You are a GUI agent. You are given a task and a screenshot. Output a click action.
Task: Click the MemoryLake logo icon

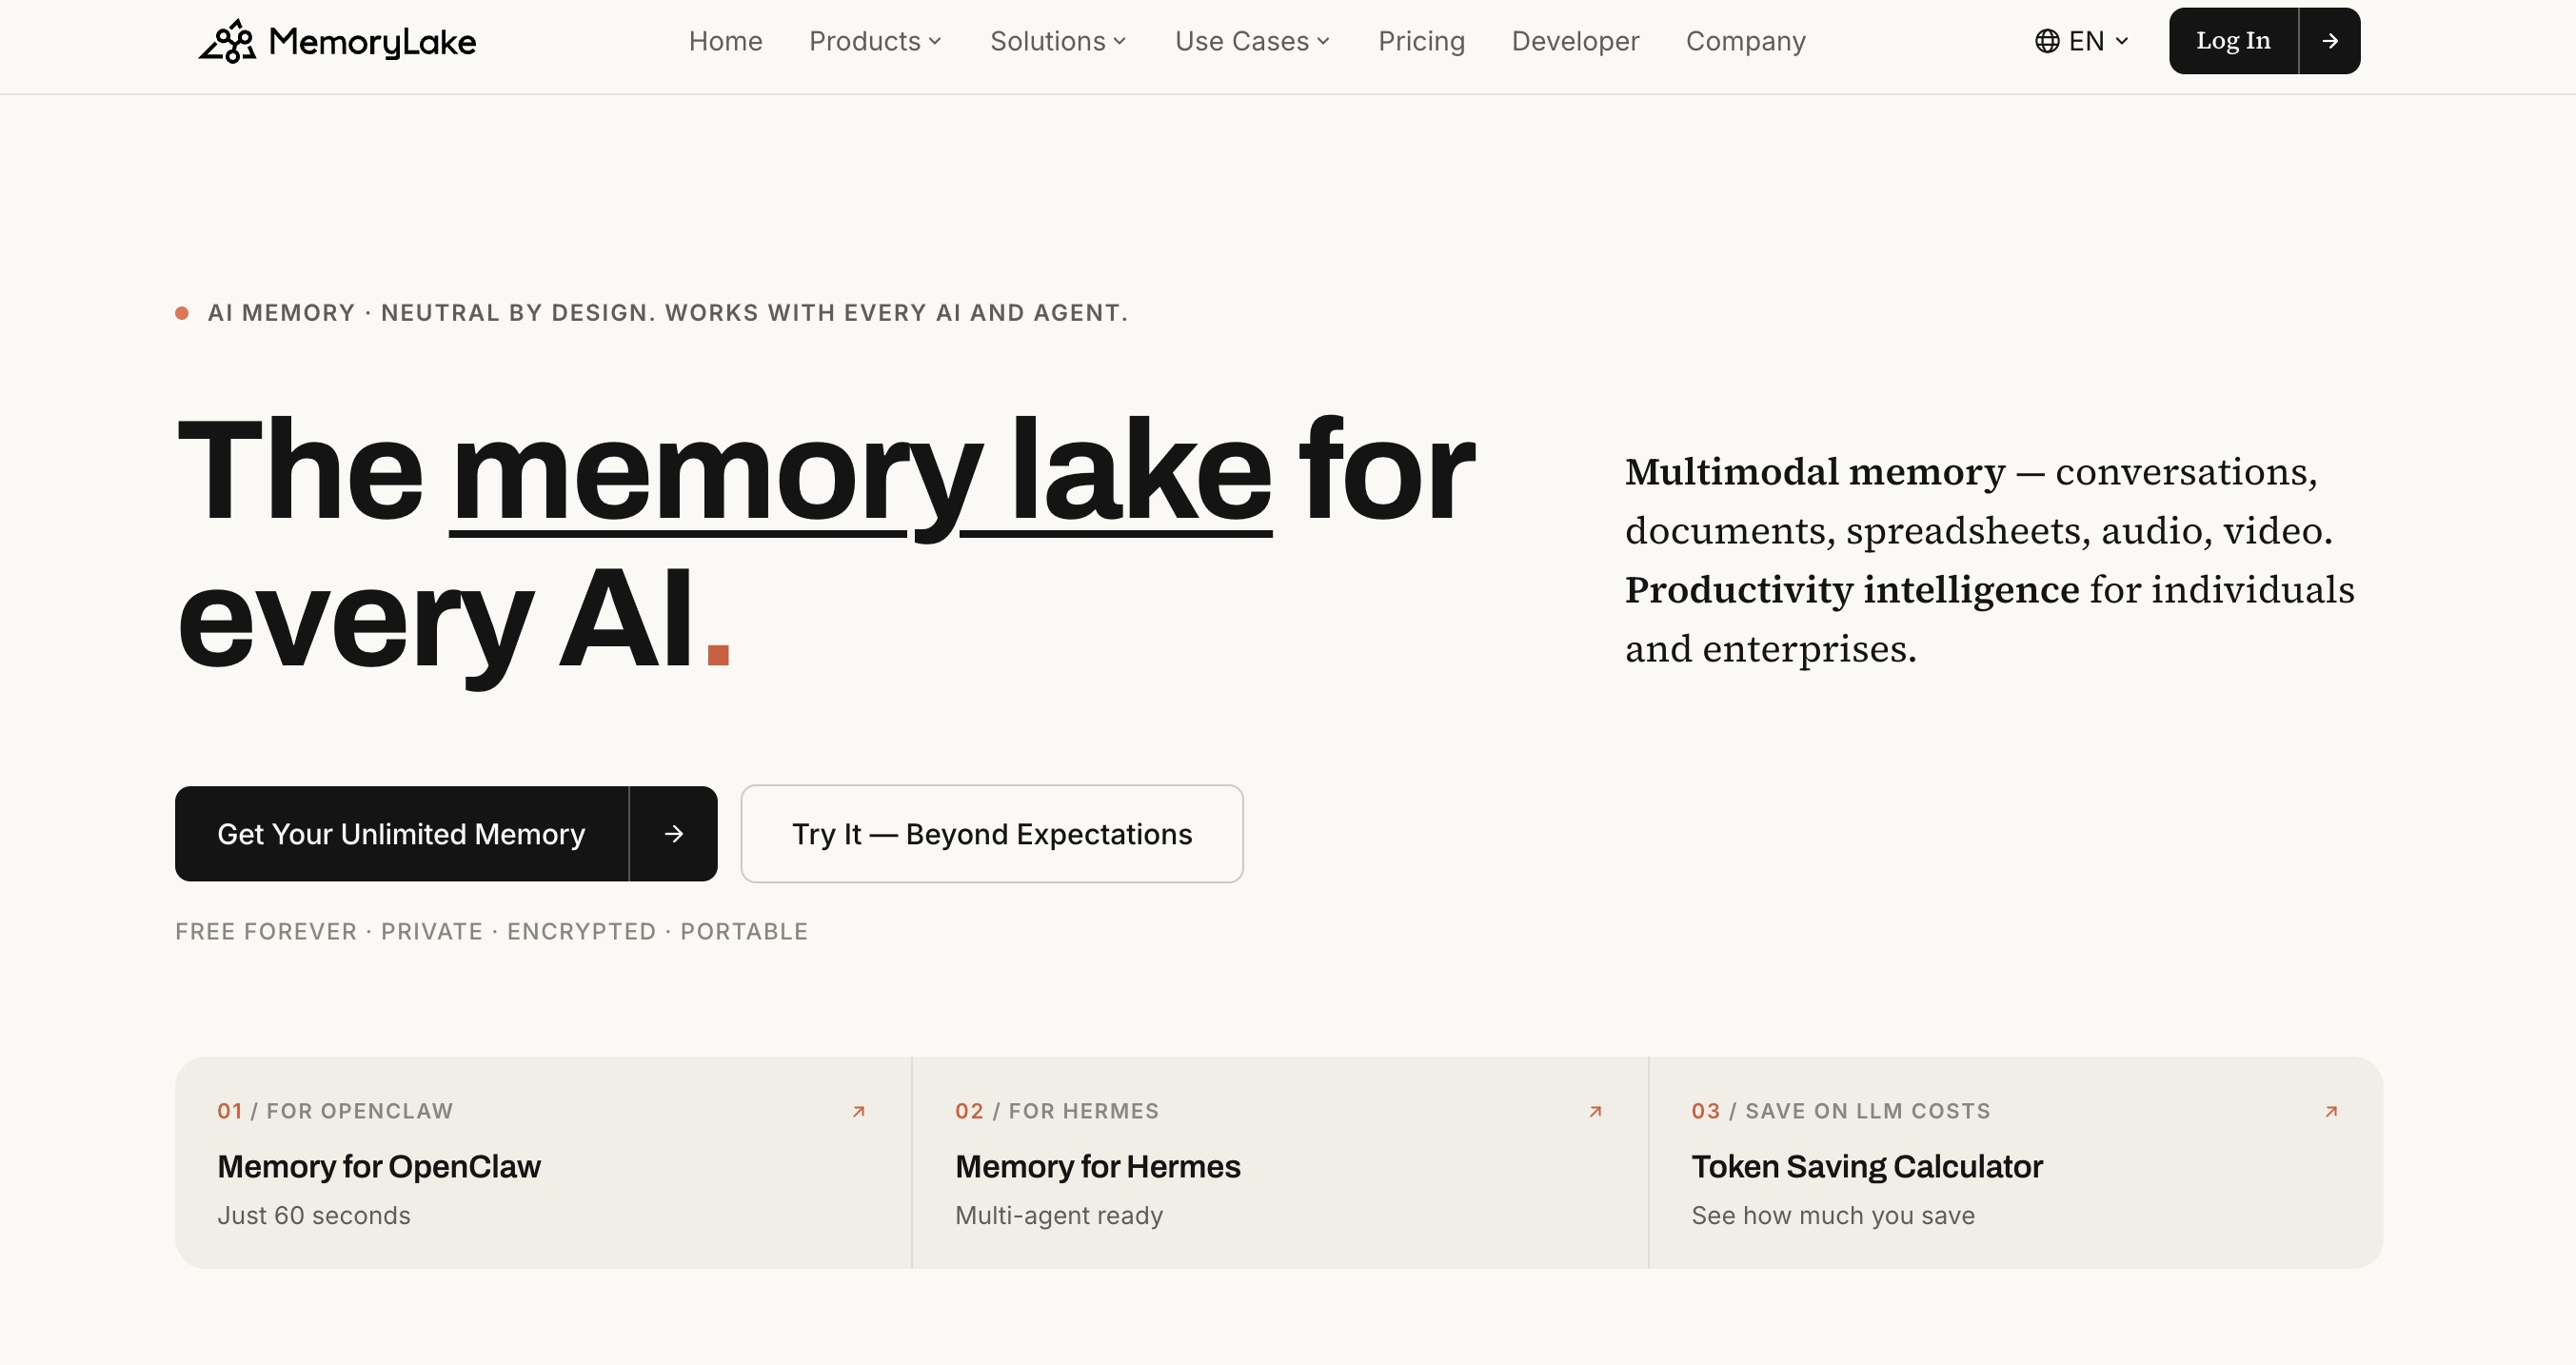pos(227,41)
